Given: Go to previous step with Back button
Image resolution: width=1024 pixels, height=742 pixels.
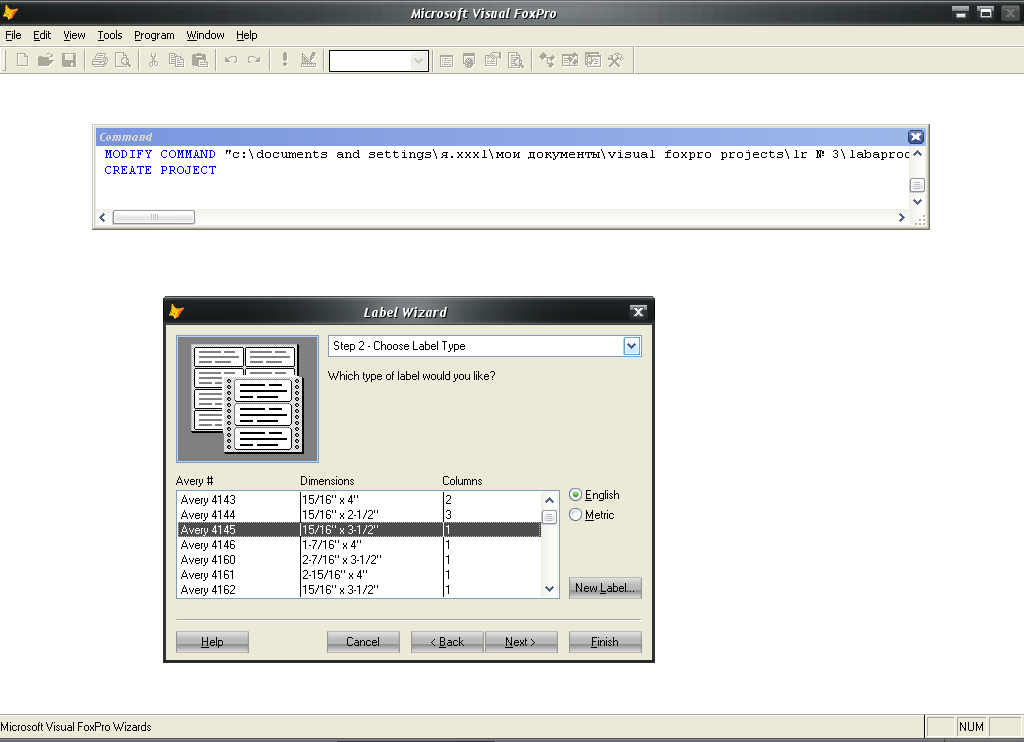Looking at the screenshot, I should 447,641.
